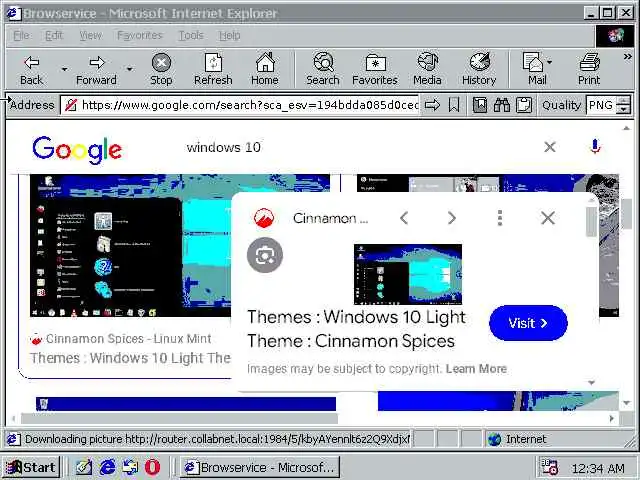Click the binoculars find icon
640x480 pixels.
pyautogui.click(x=502, y=105)
